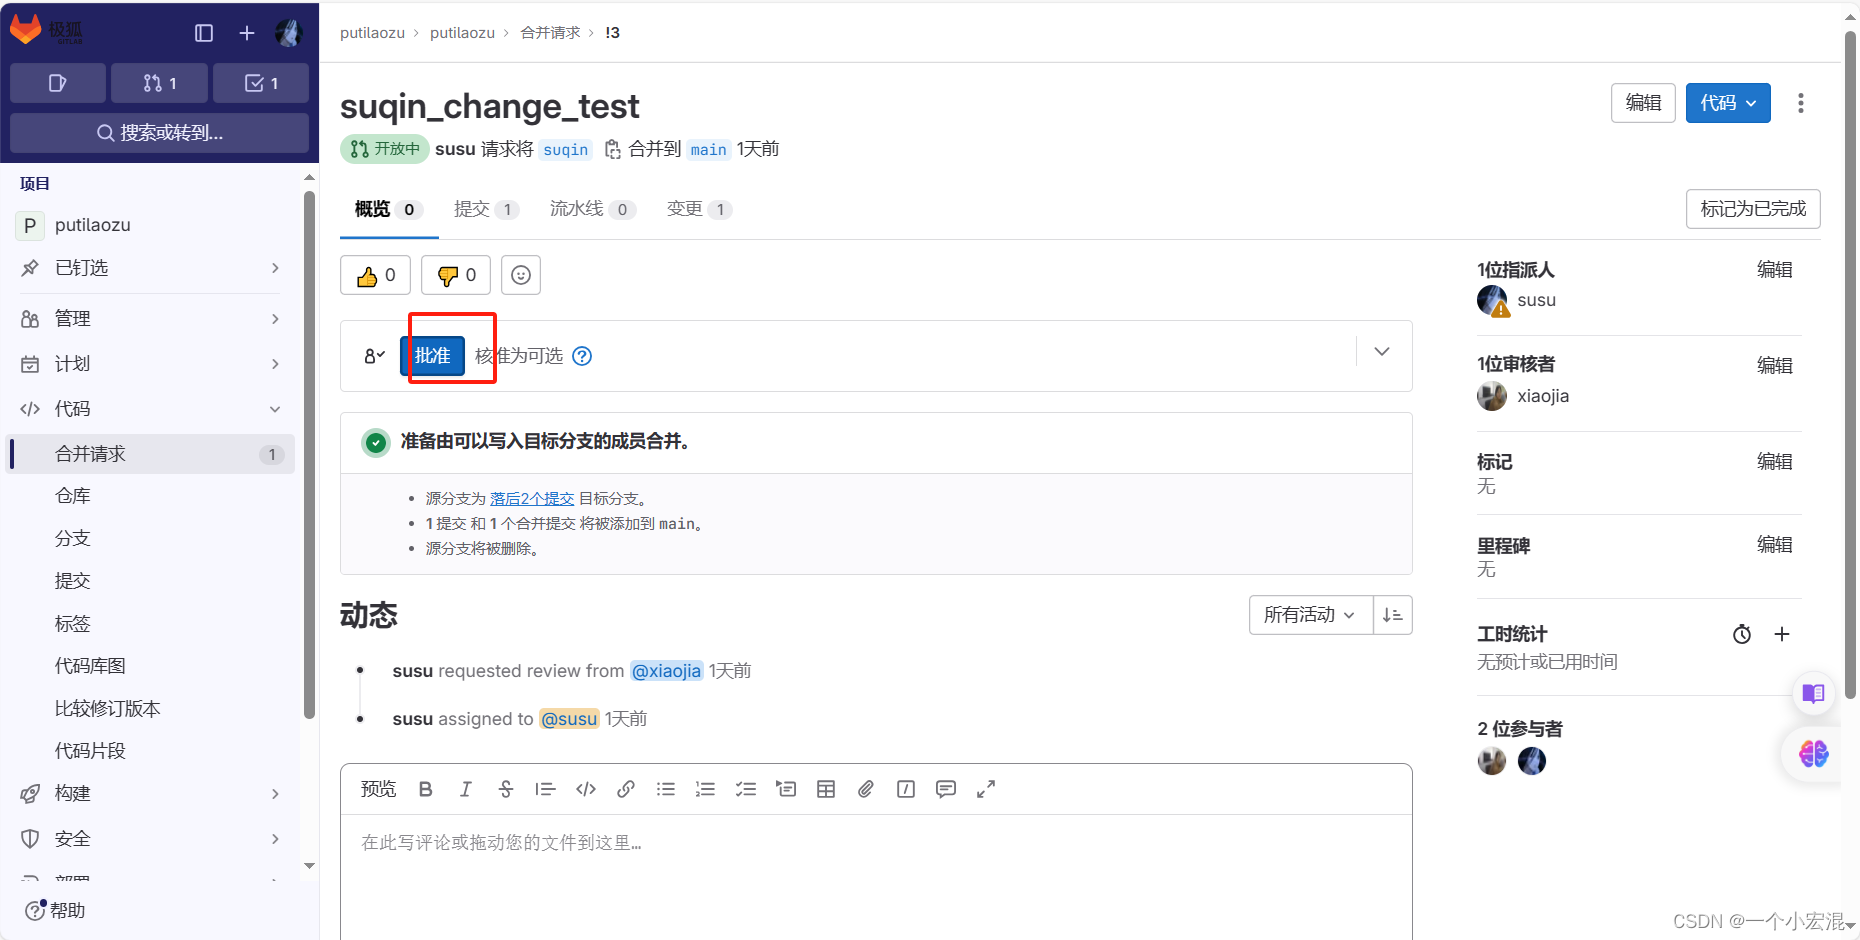Screen dimensions: 1860x940
Task: Click the approval optional help icon
Action: (582, 356)
